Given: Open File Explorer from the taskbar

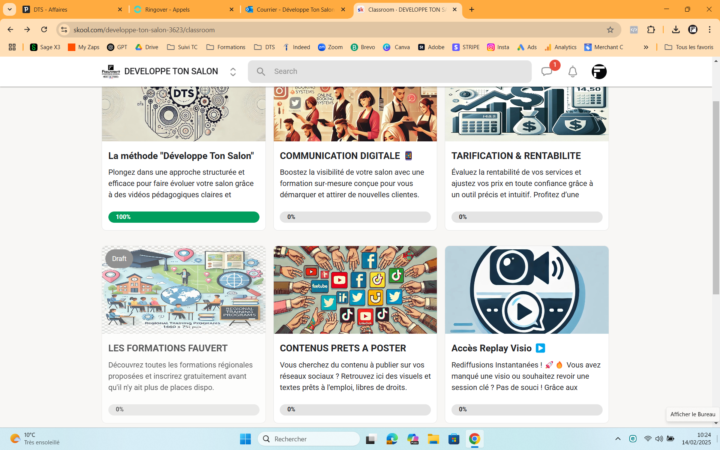Looking at the screenshot, I should pyautogui.click(x=433, y=439).
